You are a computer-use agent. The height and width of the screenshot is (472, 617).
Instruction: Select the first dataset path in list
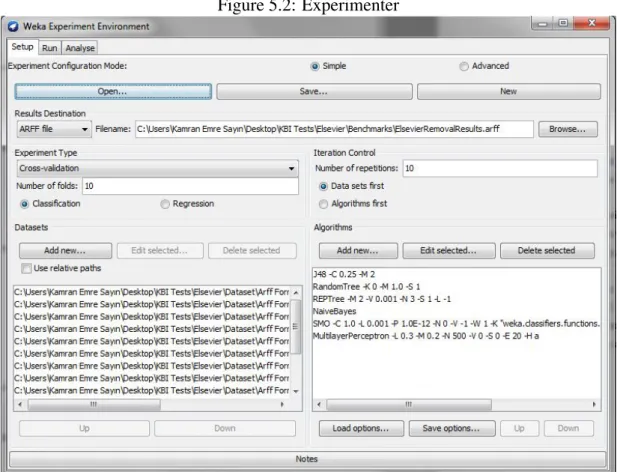tap(152, 292)
